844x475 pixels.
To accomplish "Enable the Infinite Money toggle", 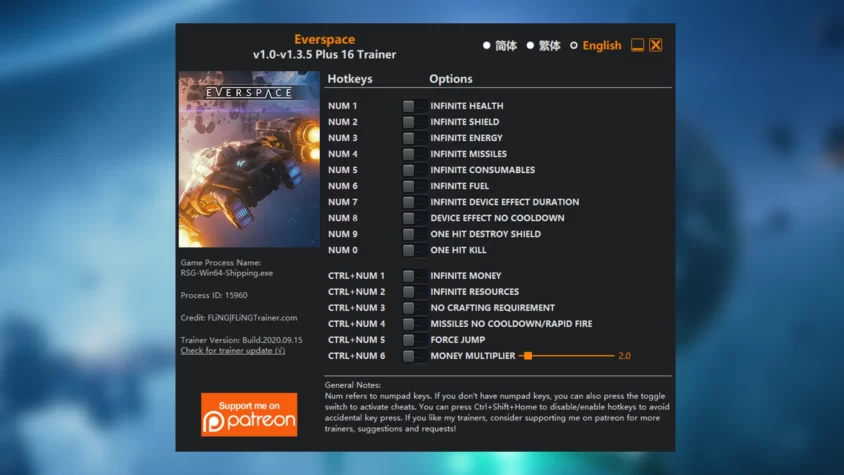I will point(414,276).
